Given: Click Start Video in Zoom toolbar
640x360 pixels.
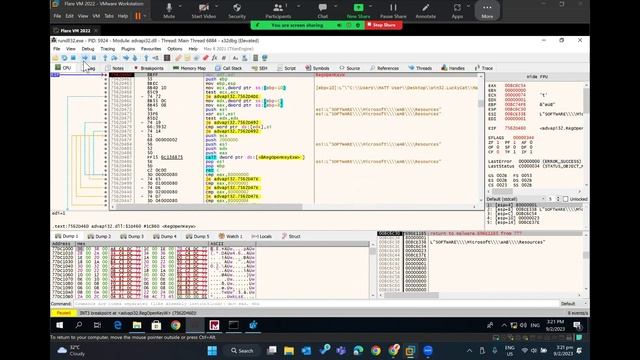Looking at the screenshot, I should 204,11.
